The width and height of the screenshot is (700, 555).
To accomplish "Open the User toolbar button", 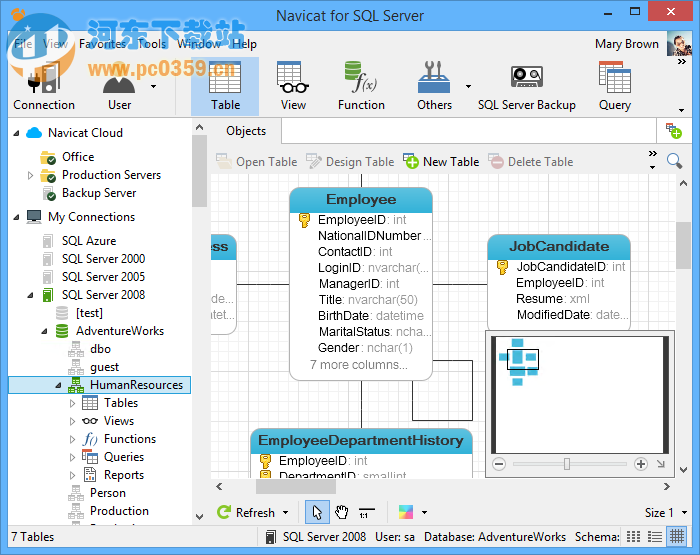I will [119, 87].
